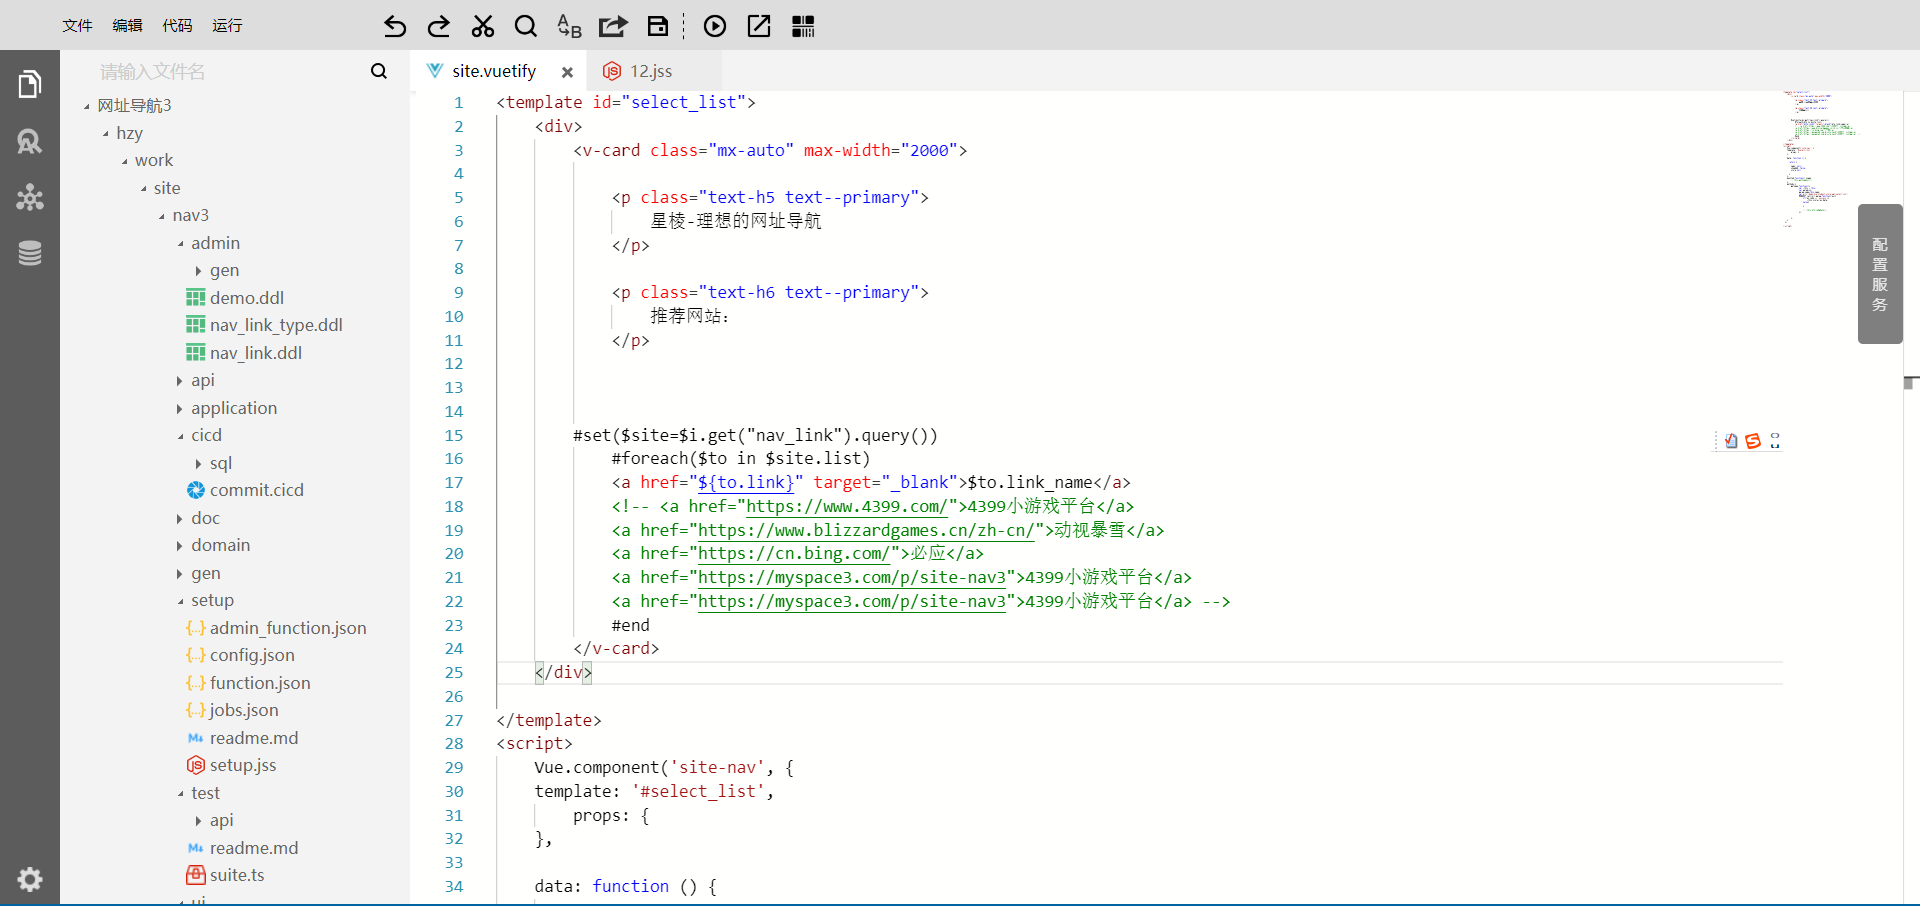Open the 代码 menu
Screen dimensions: 1920x906
[177, 25]
